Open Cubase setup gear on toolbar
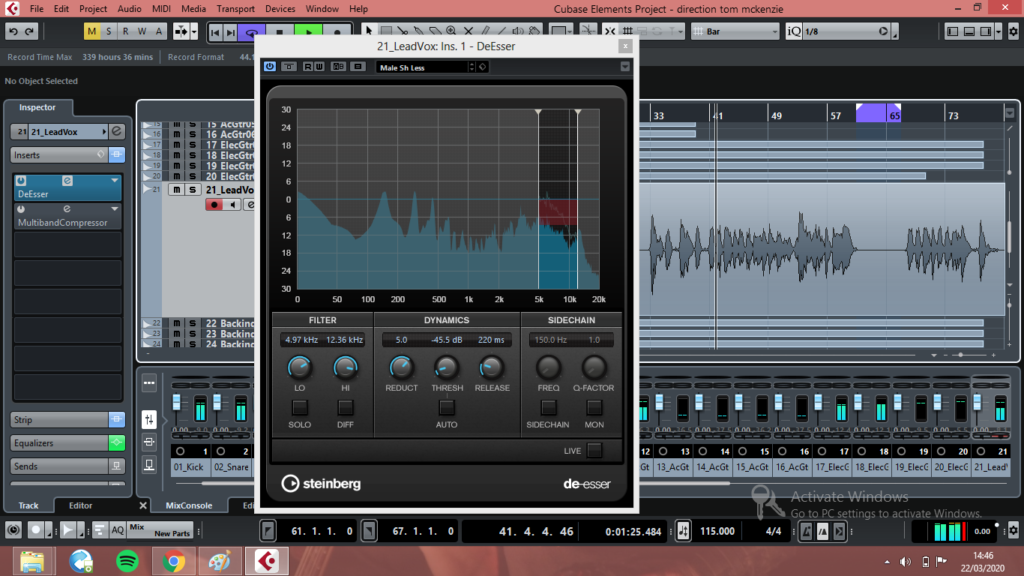The image size is (1024, 576). tap(1013, 31)
